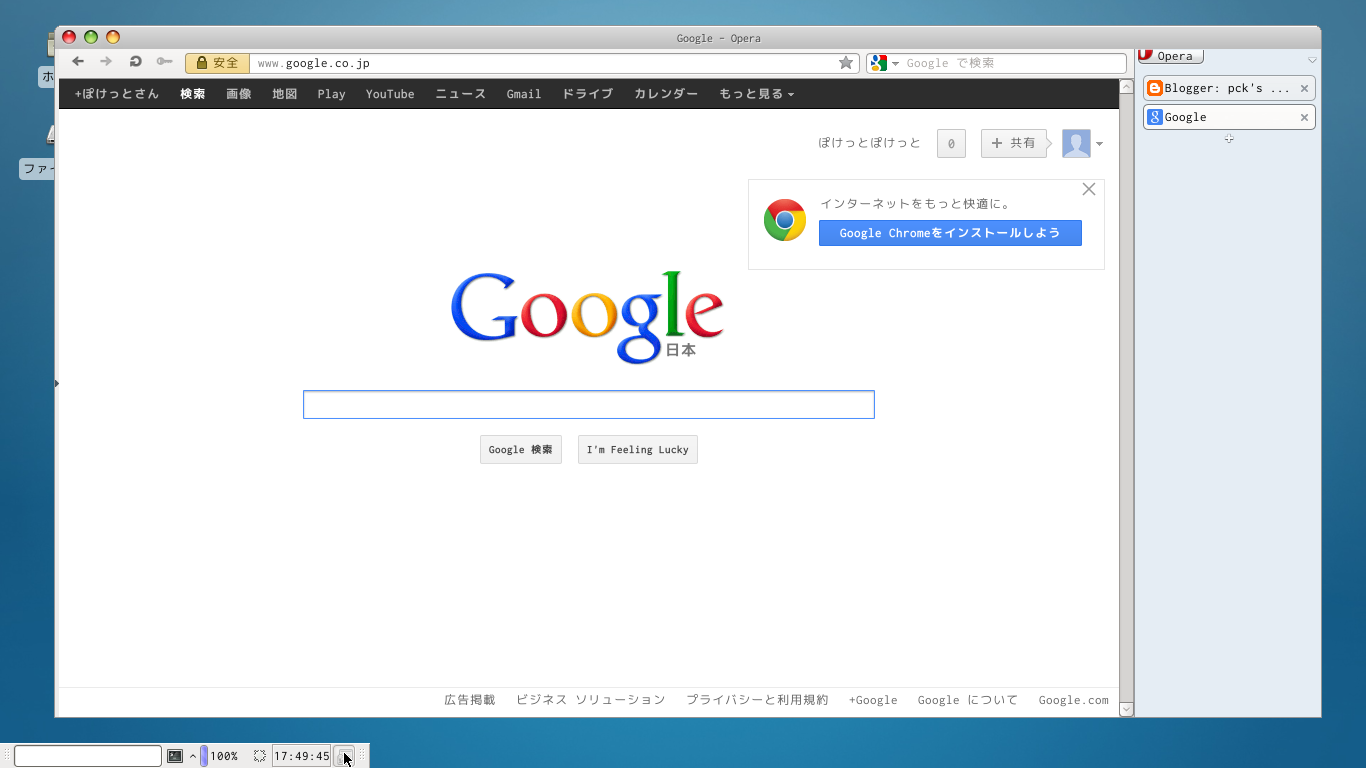Click the Chrome logo in the promo box
1366x768 pixels.
[x=785, y=220]
